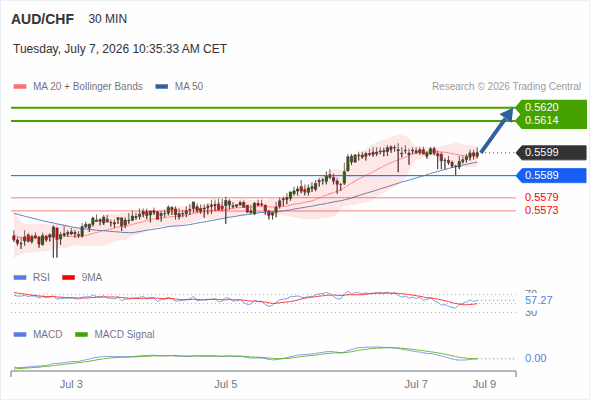Click the MA 50 blue legend swatch

pos(162,87)
